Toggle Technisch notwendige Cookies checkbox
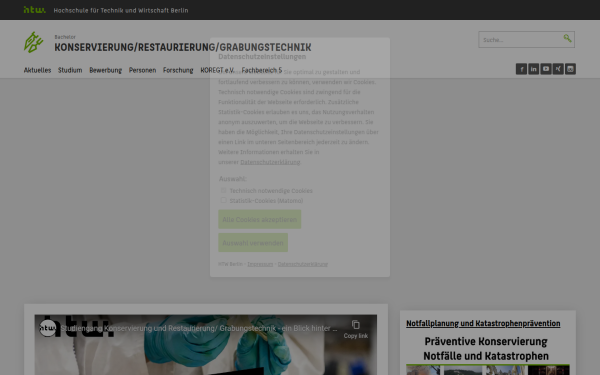Screen dimensions: 600x375 [223, 190]
